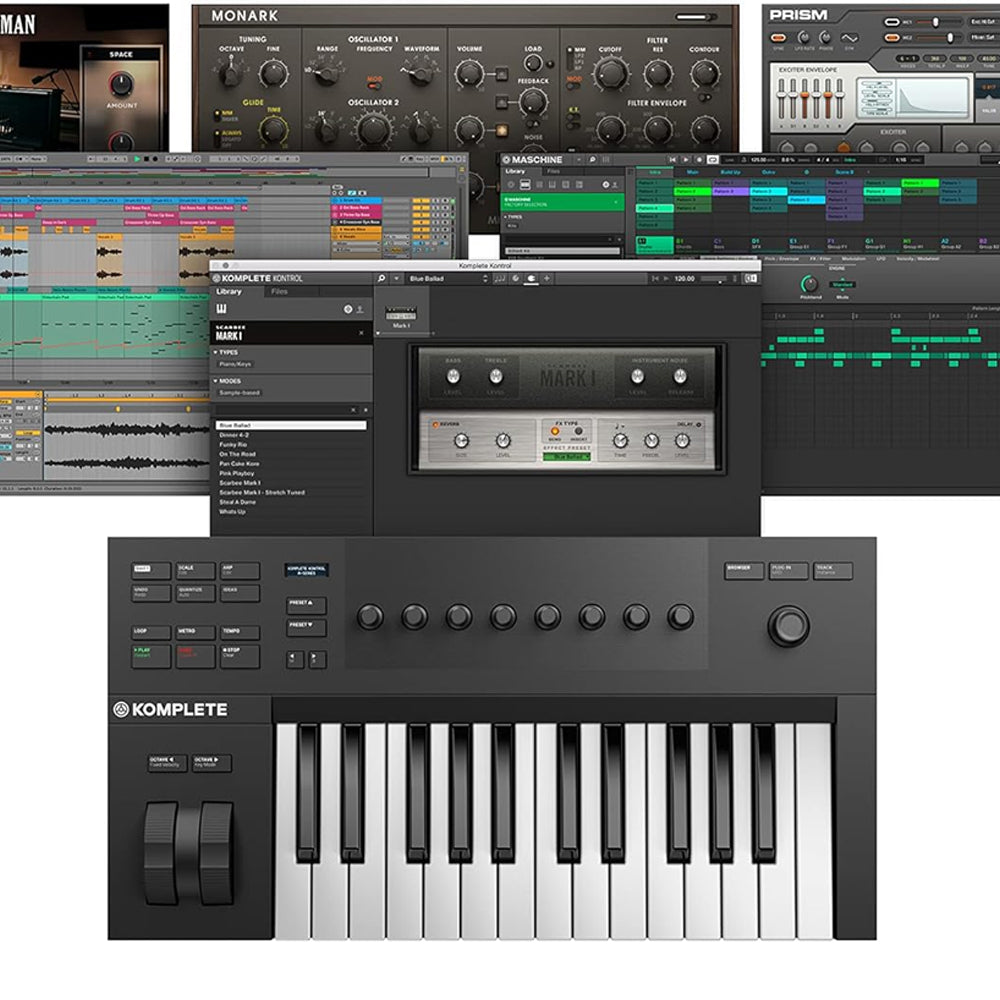Click the user content icon in Library panel

(x=360, y=310)
